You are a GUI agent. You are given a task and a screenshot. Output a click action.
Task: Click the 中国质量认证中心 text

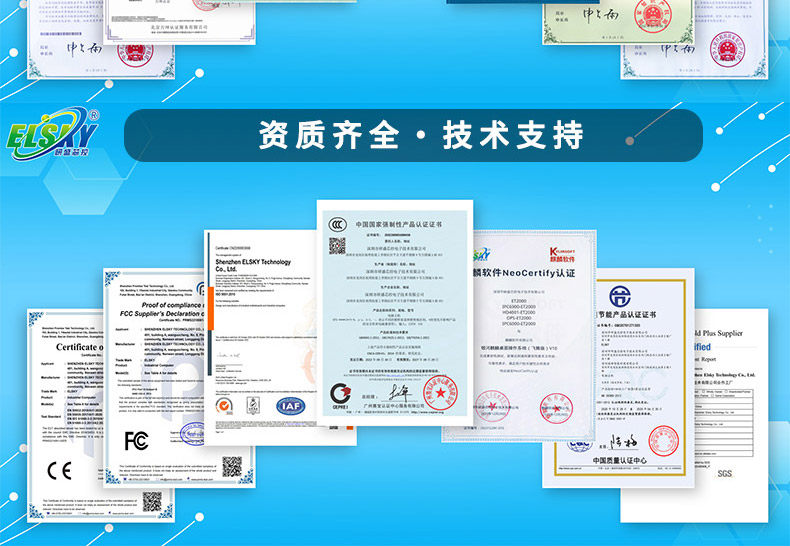619,460
